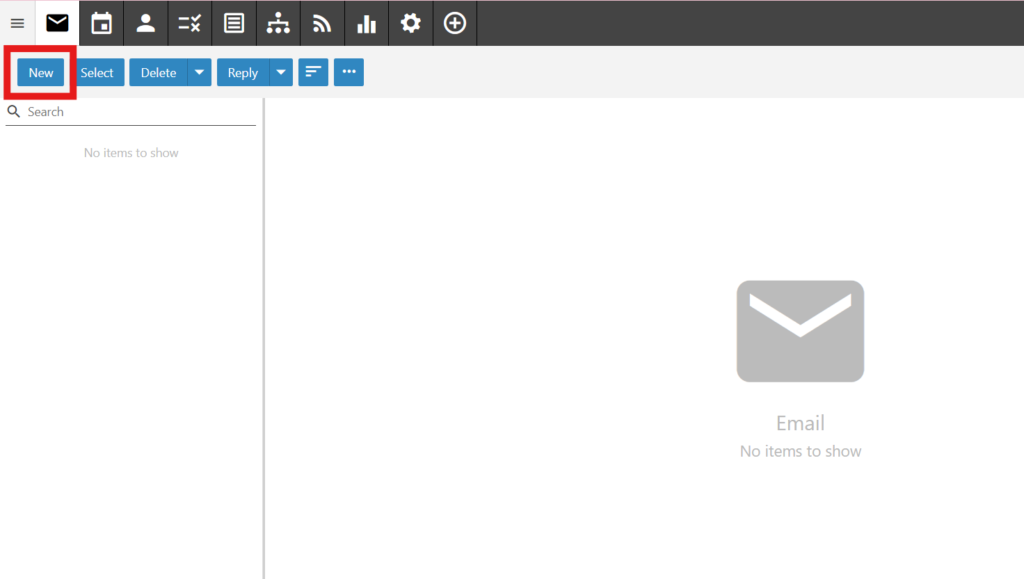Expand the Delete dropdown arrow
The height and width of the screenshot is (579, 1024).
point(200,72)
